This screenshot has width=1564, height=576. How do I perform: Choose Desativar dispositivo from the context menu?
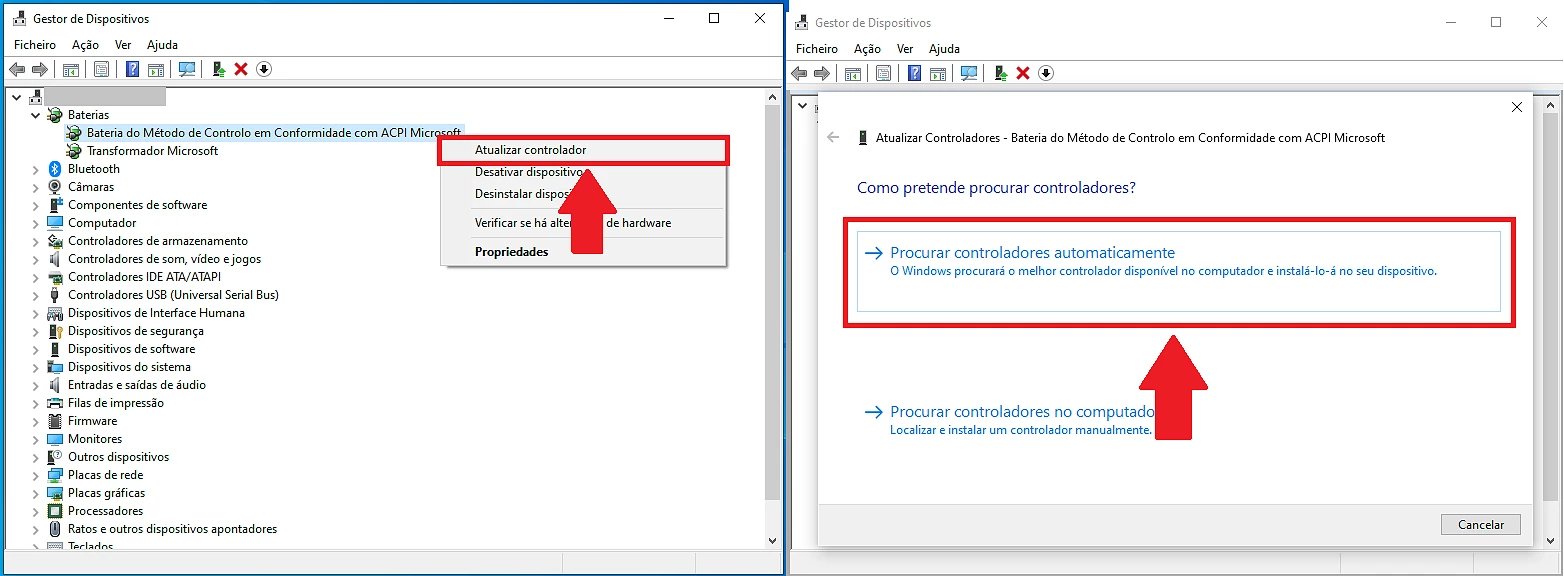click(584, 172)
